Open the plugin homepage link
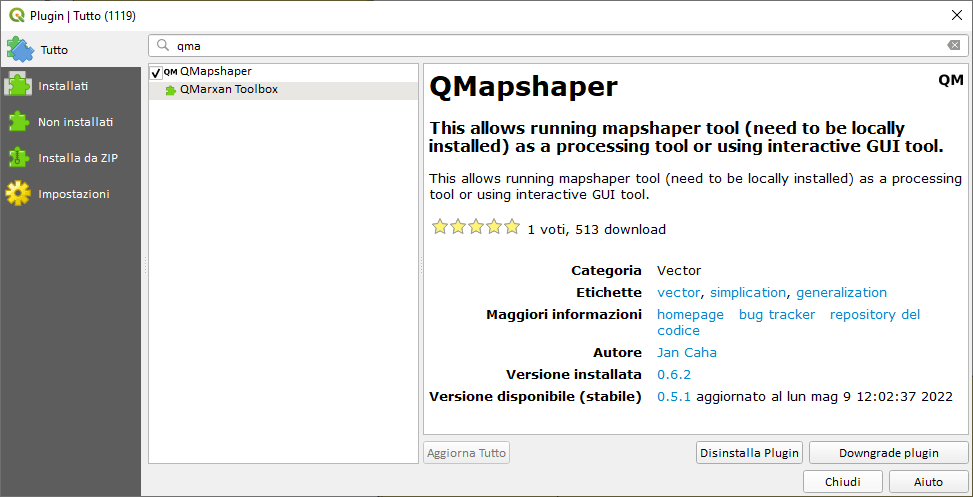The height and width of the screenshot is (497, 973). (x=690, y=315)
